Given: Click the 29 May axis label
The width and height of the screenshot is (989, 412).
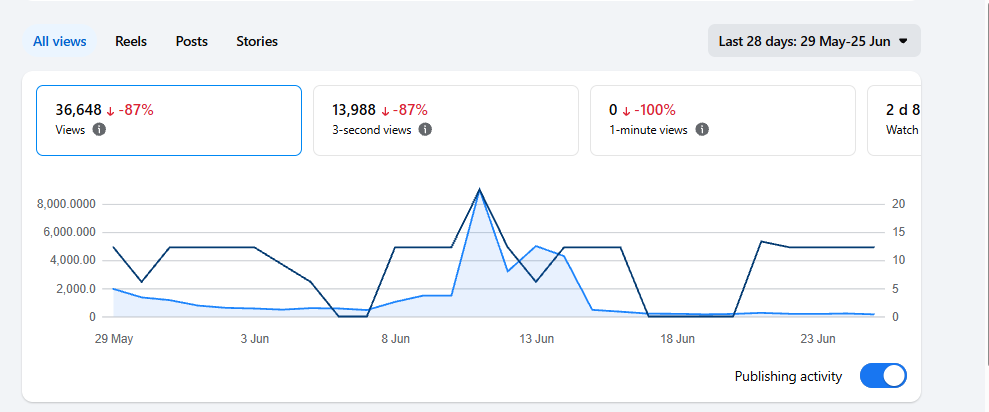Looking at the screenshot, I should click(x=114, y=339).
